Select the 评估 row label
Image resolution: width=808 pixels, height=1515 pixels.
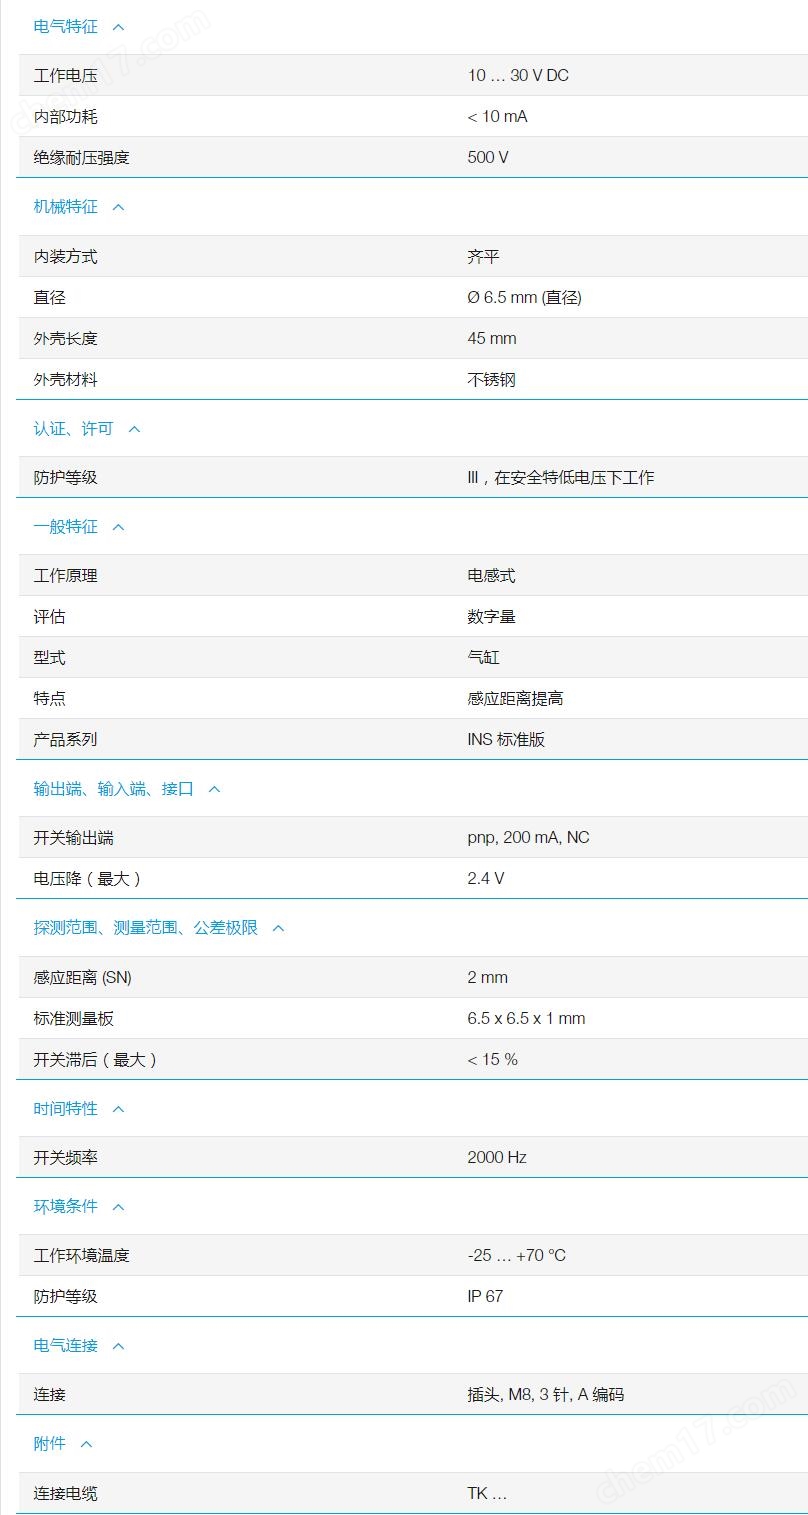click(x=50, y=617)
